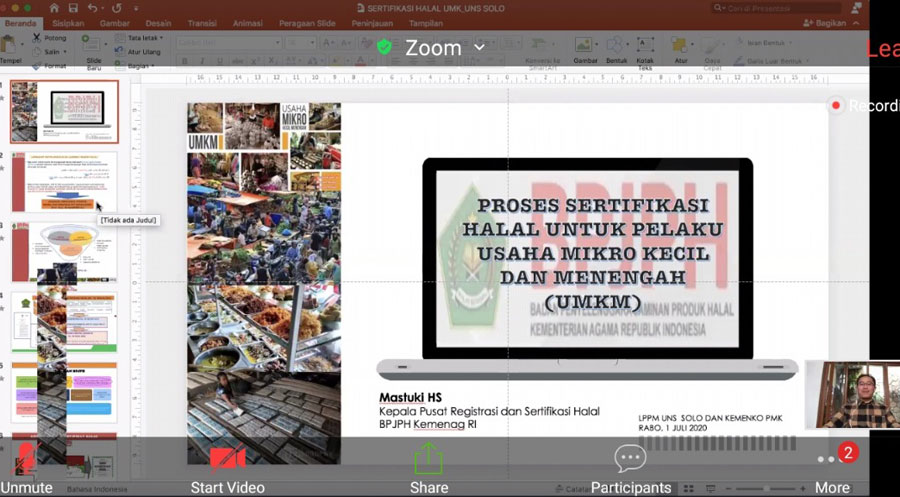Open the font name combo box
900x497 pixels.
(x=229, y=43)
